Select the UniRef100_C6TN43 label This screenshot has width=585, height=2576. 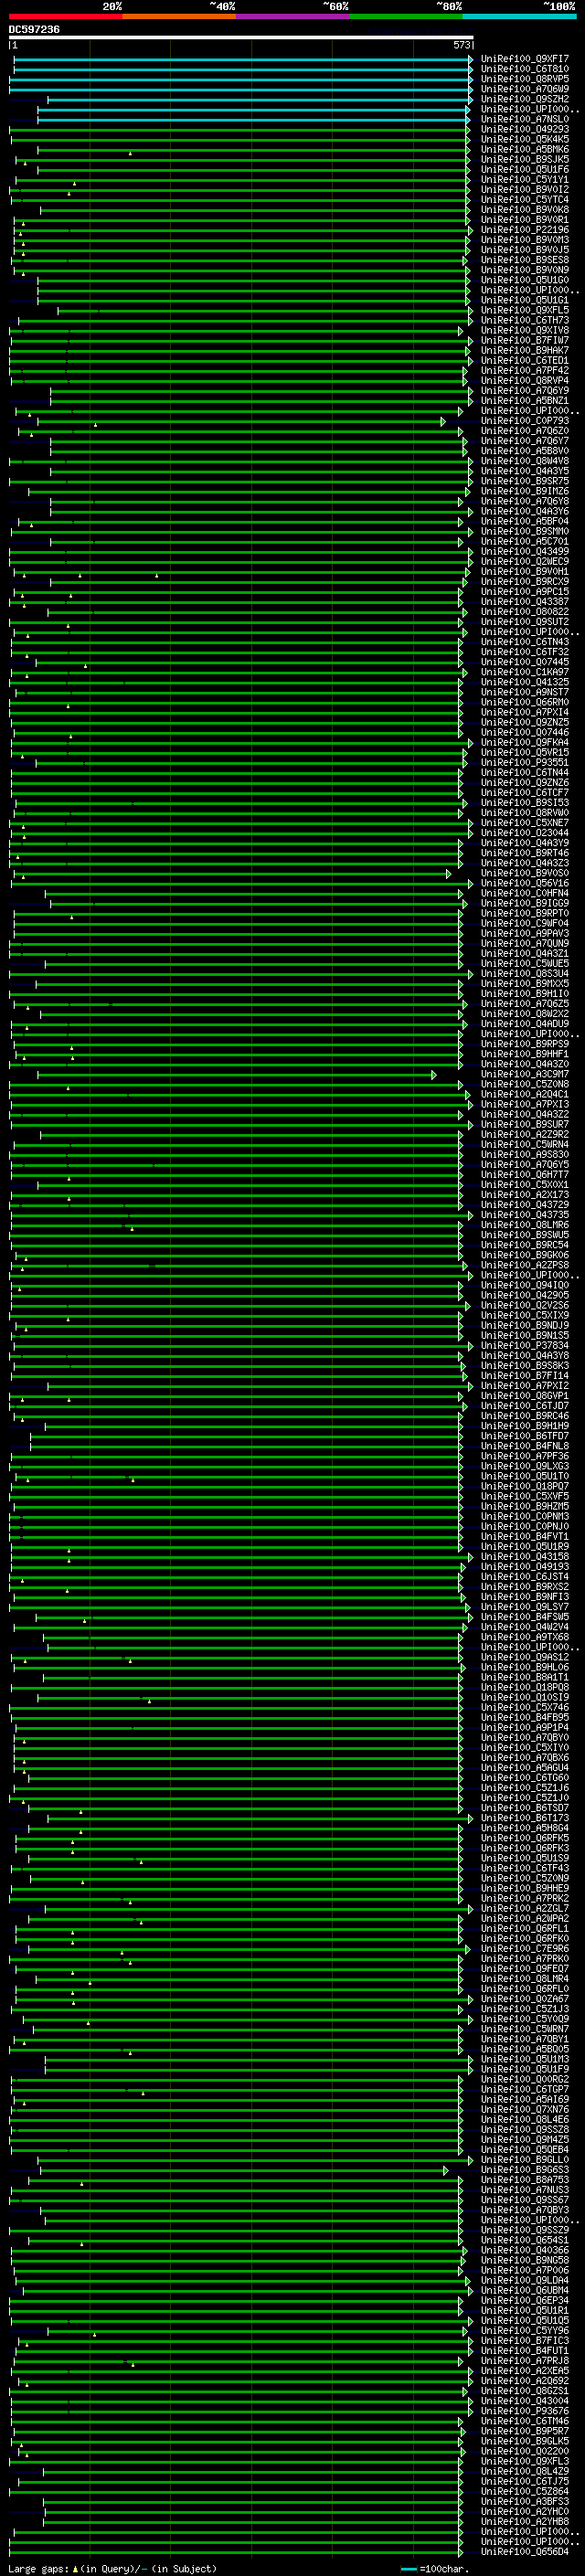tap(525, 642)
